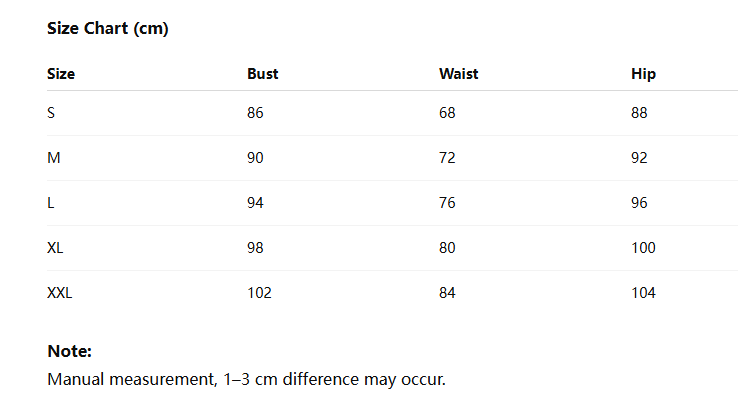Screen dimensions: 738x397
Task: Select hip value 100 for size XL
Action: click(643, 248)
